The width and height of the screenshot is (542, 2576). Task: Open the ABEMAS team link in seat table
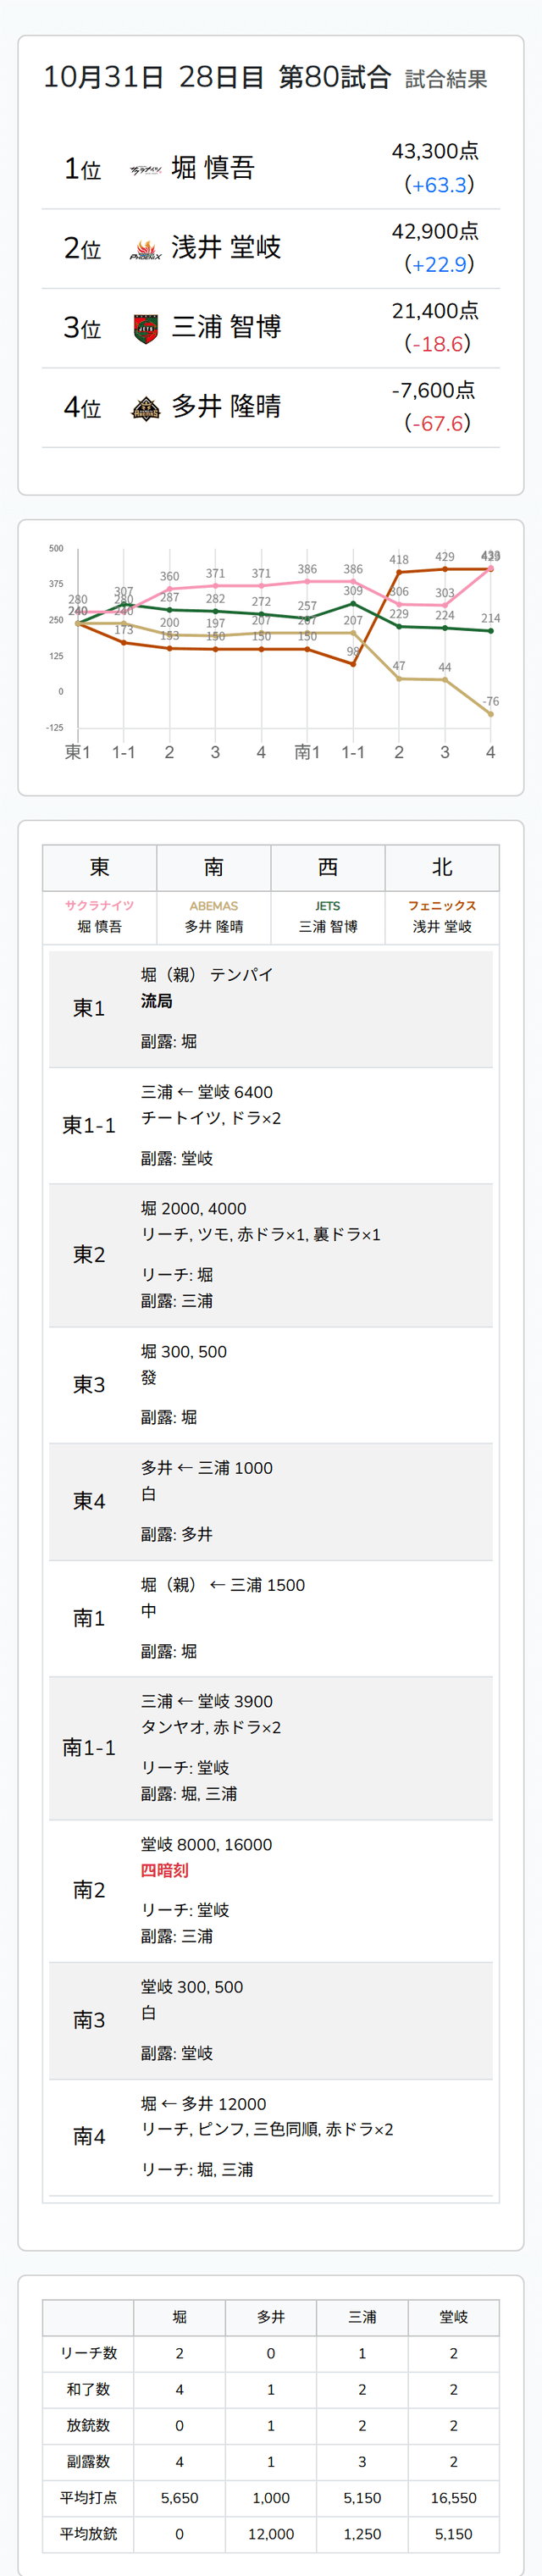click(213, 905)
